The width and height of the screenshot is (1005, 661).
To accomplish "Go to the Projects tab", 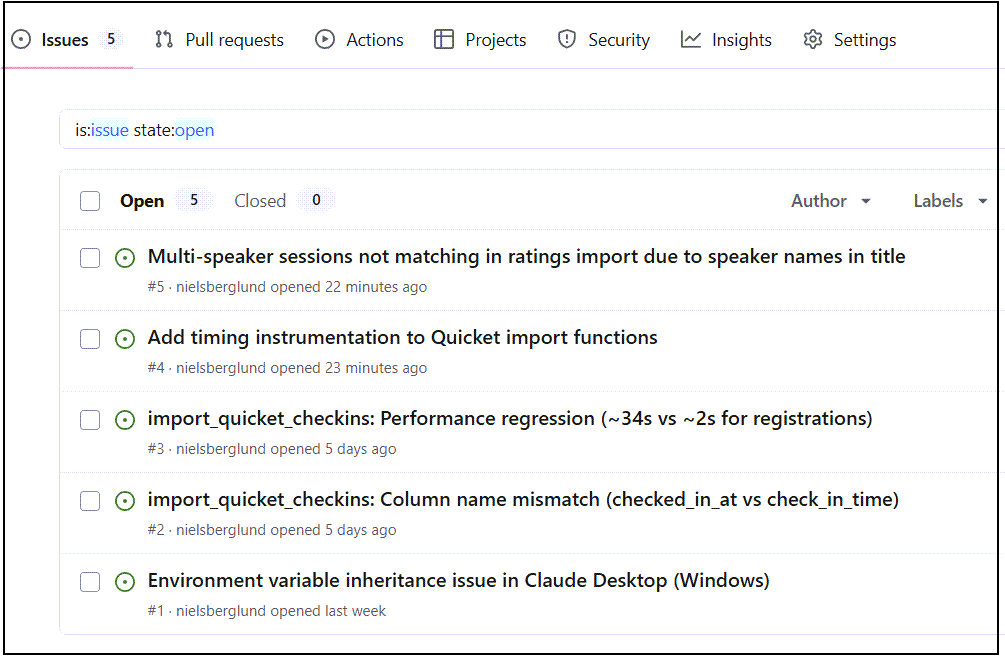I will coord(480,40).
